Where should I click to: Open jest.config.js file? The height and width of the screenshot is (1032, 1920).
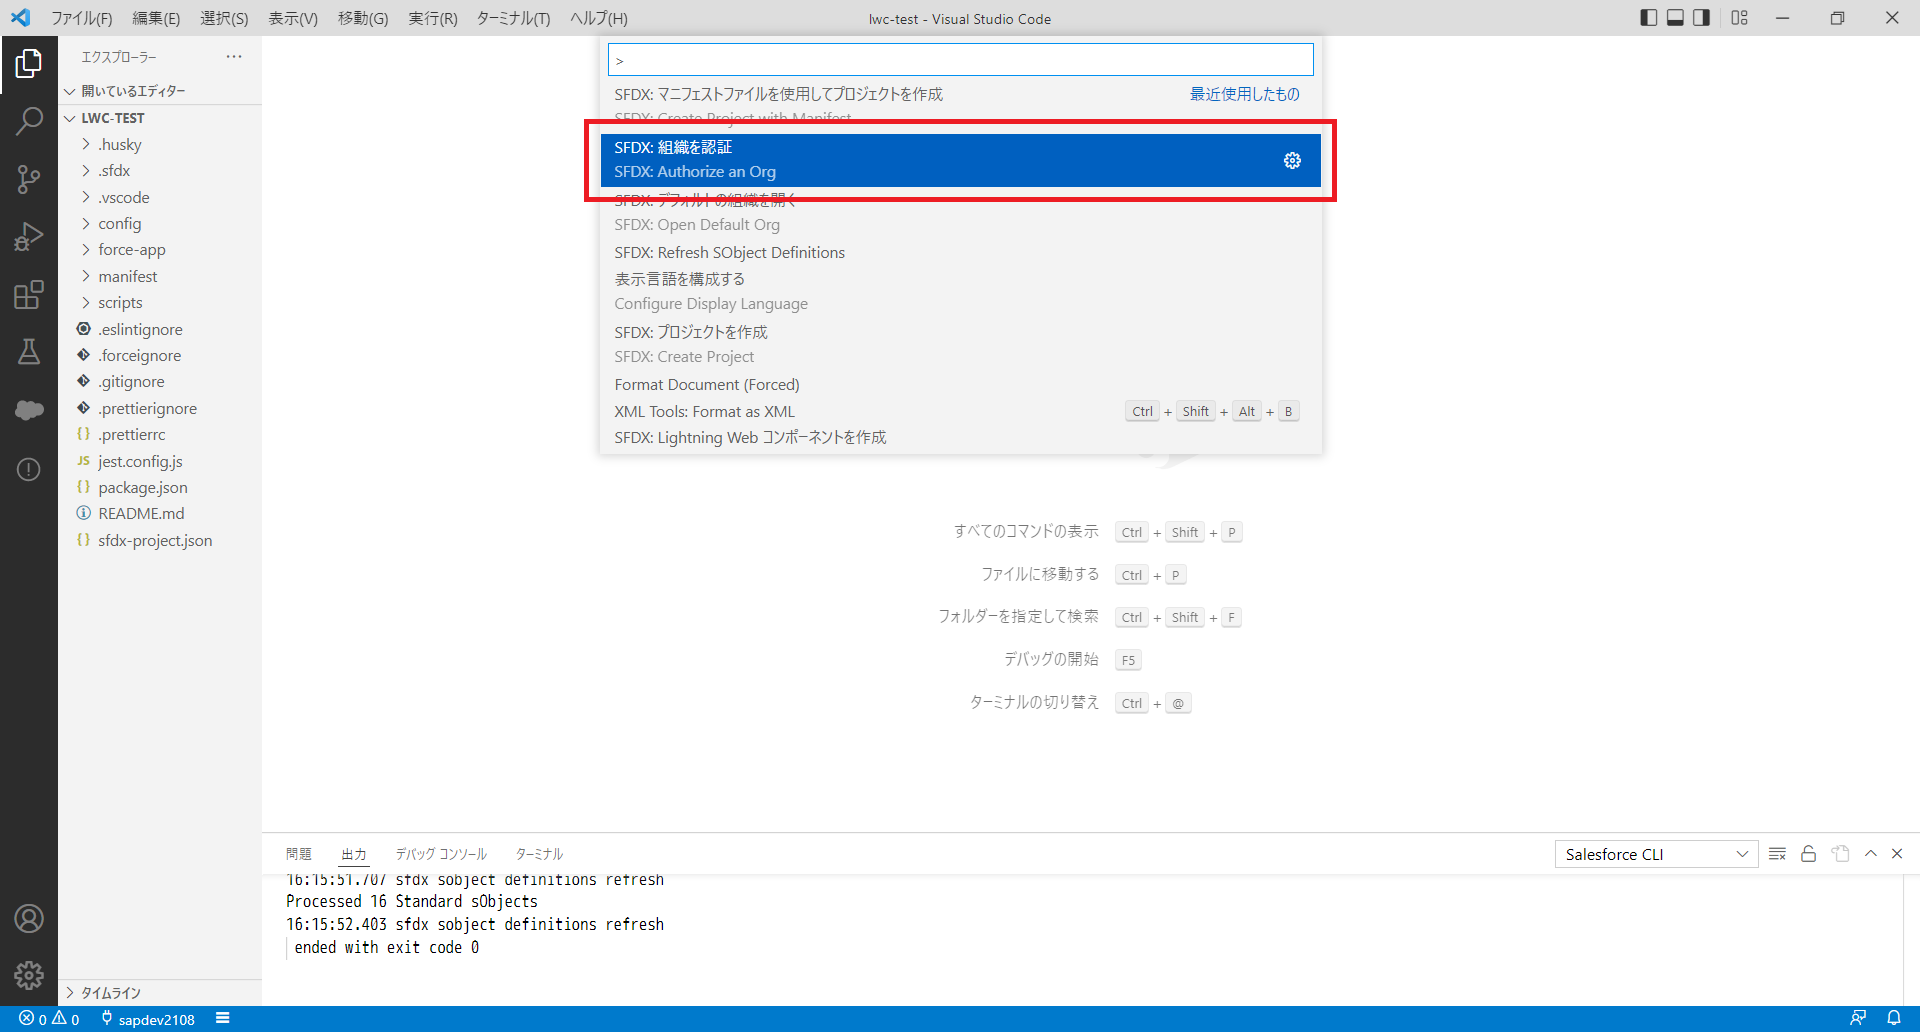(160, 462)
